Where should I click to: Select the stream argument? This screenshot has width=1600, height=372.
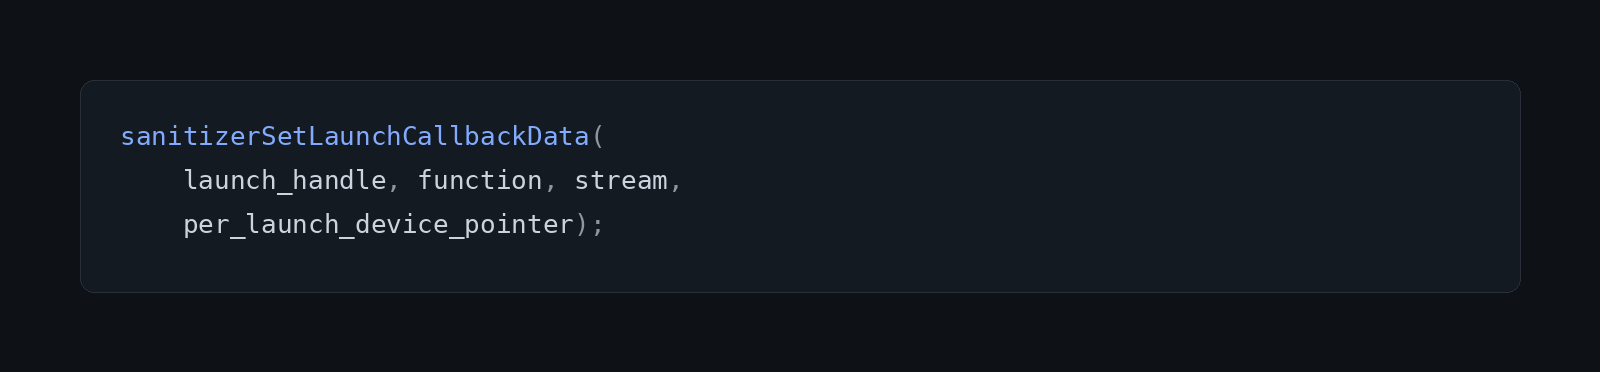(x=621, y=180)
